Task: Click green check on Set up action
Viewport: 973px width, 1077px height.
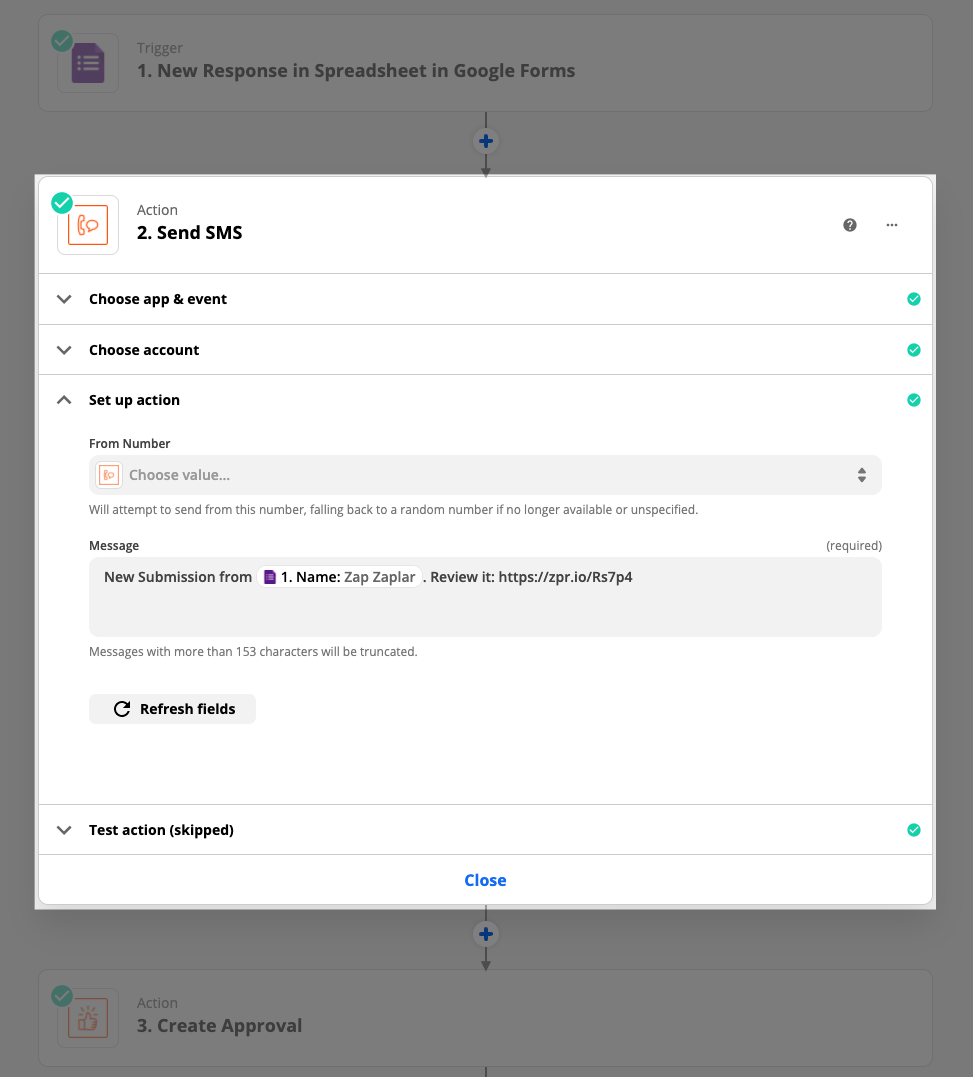Action: (913, 400)
